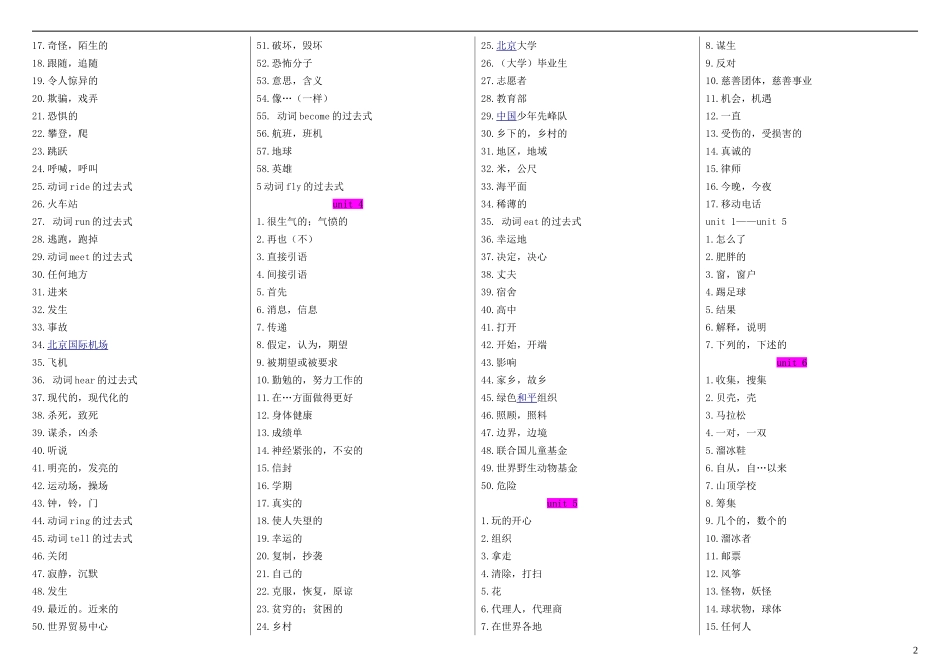The image size is (950, 672).
Task: Click line '36. 动词hear的过去式'
Action: 84,380
